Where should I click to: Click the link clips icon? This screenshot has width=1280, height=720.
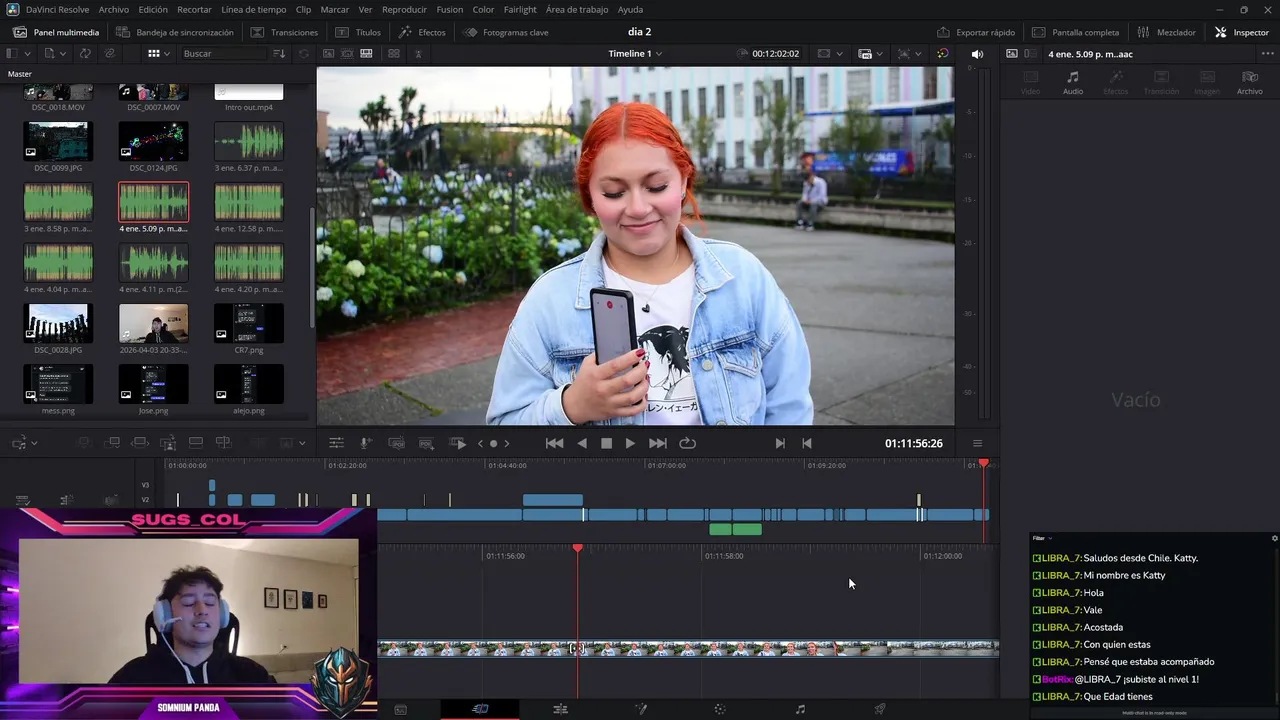pyautogui.click(x=109, y=53)
